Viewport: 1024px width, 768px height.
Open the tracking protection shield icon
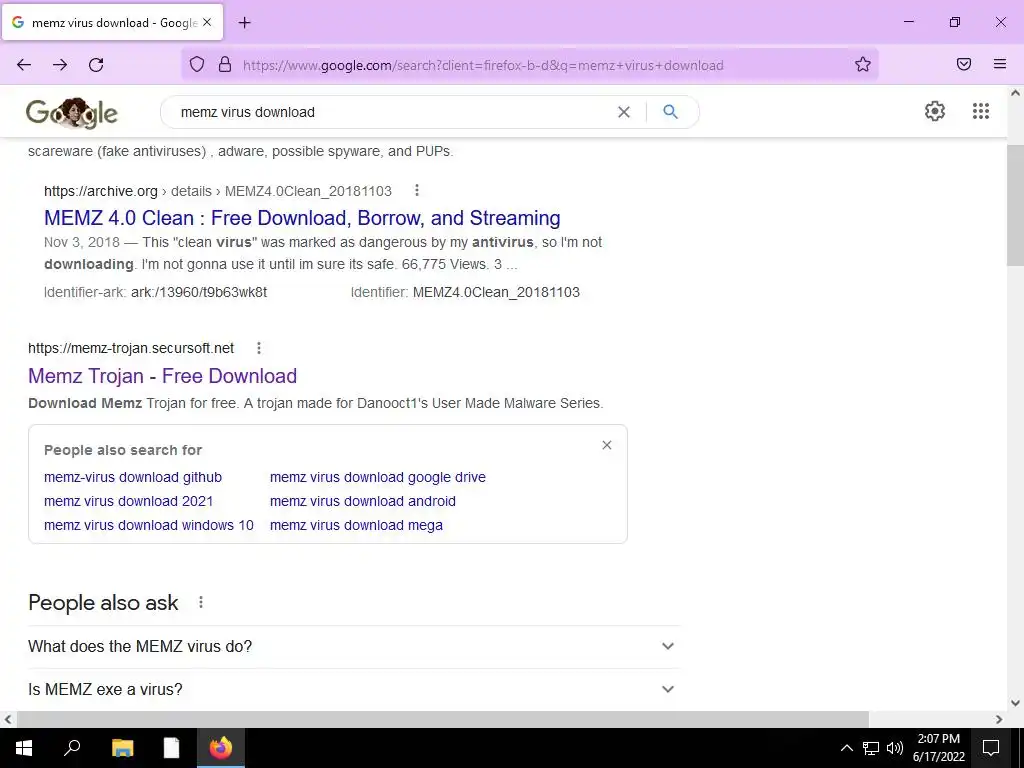[197, 64]
